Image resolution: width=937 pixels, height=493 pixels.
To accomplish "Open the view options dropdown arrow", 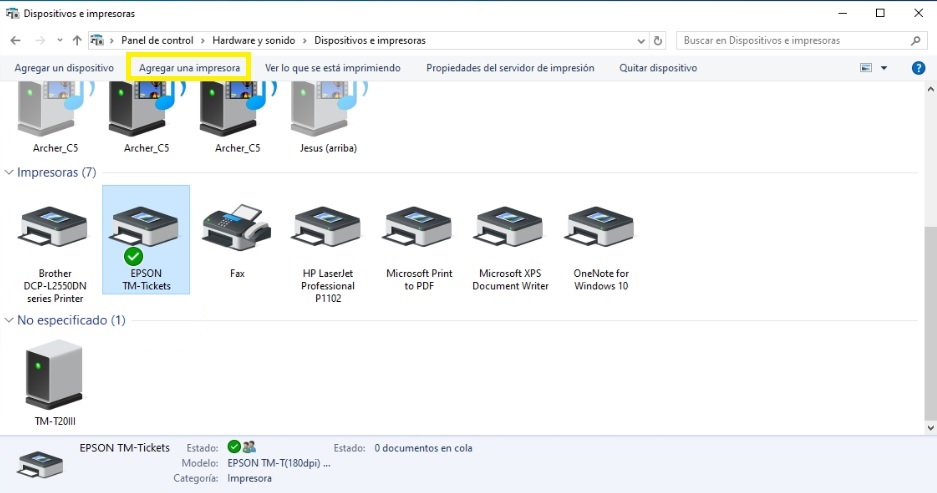I will (x=884, y=68).
